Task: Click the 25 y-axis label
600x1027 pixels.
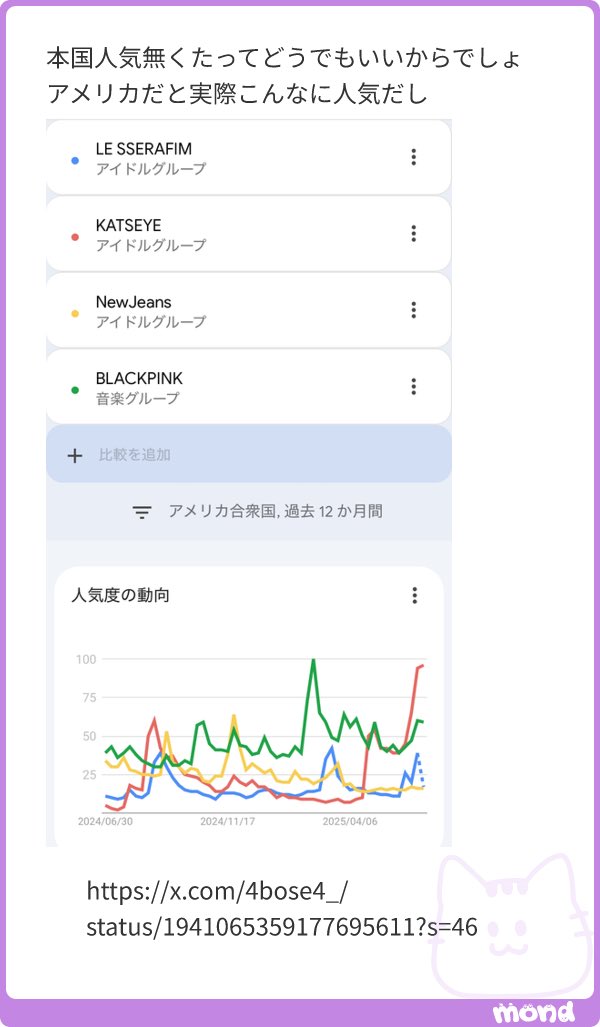Action: click(x=89, y=775)
